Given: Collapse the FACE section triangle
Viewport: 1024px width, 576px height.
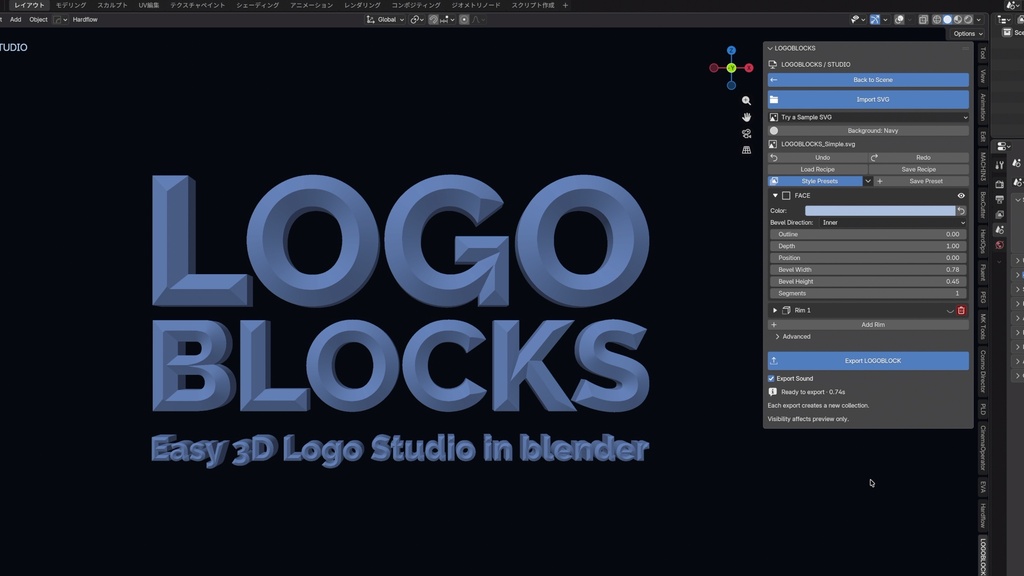Looking at the screenshot, I should [x=775, y=195].
